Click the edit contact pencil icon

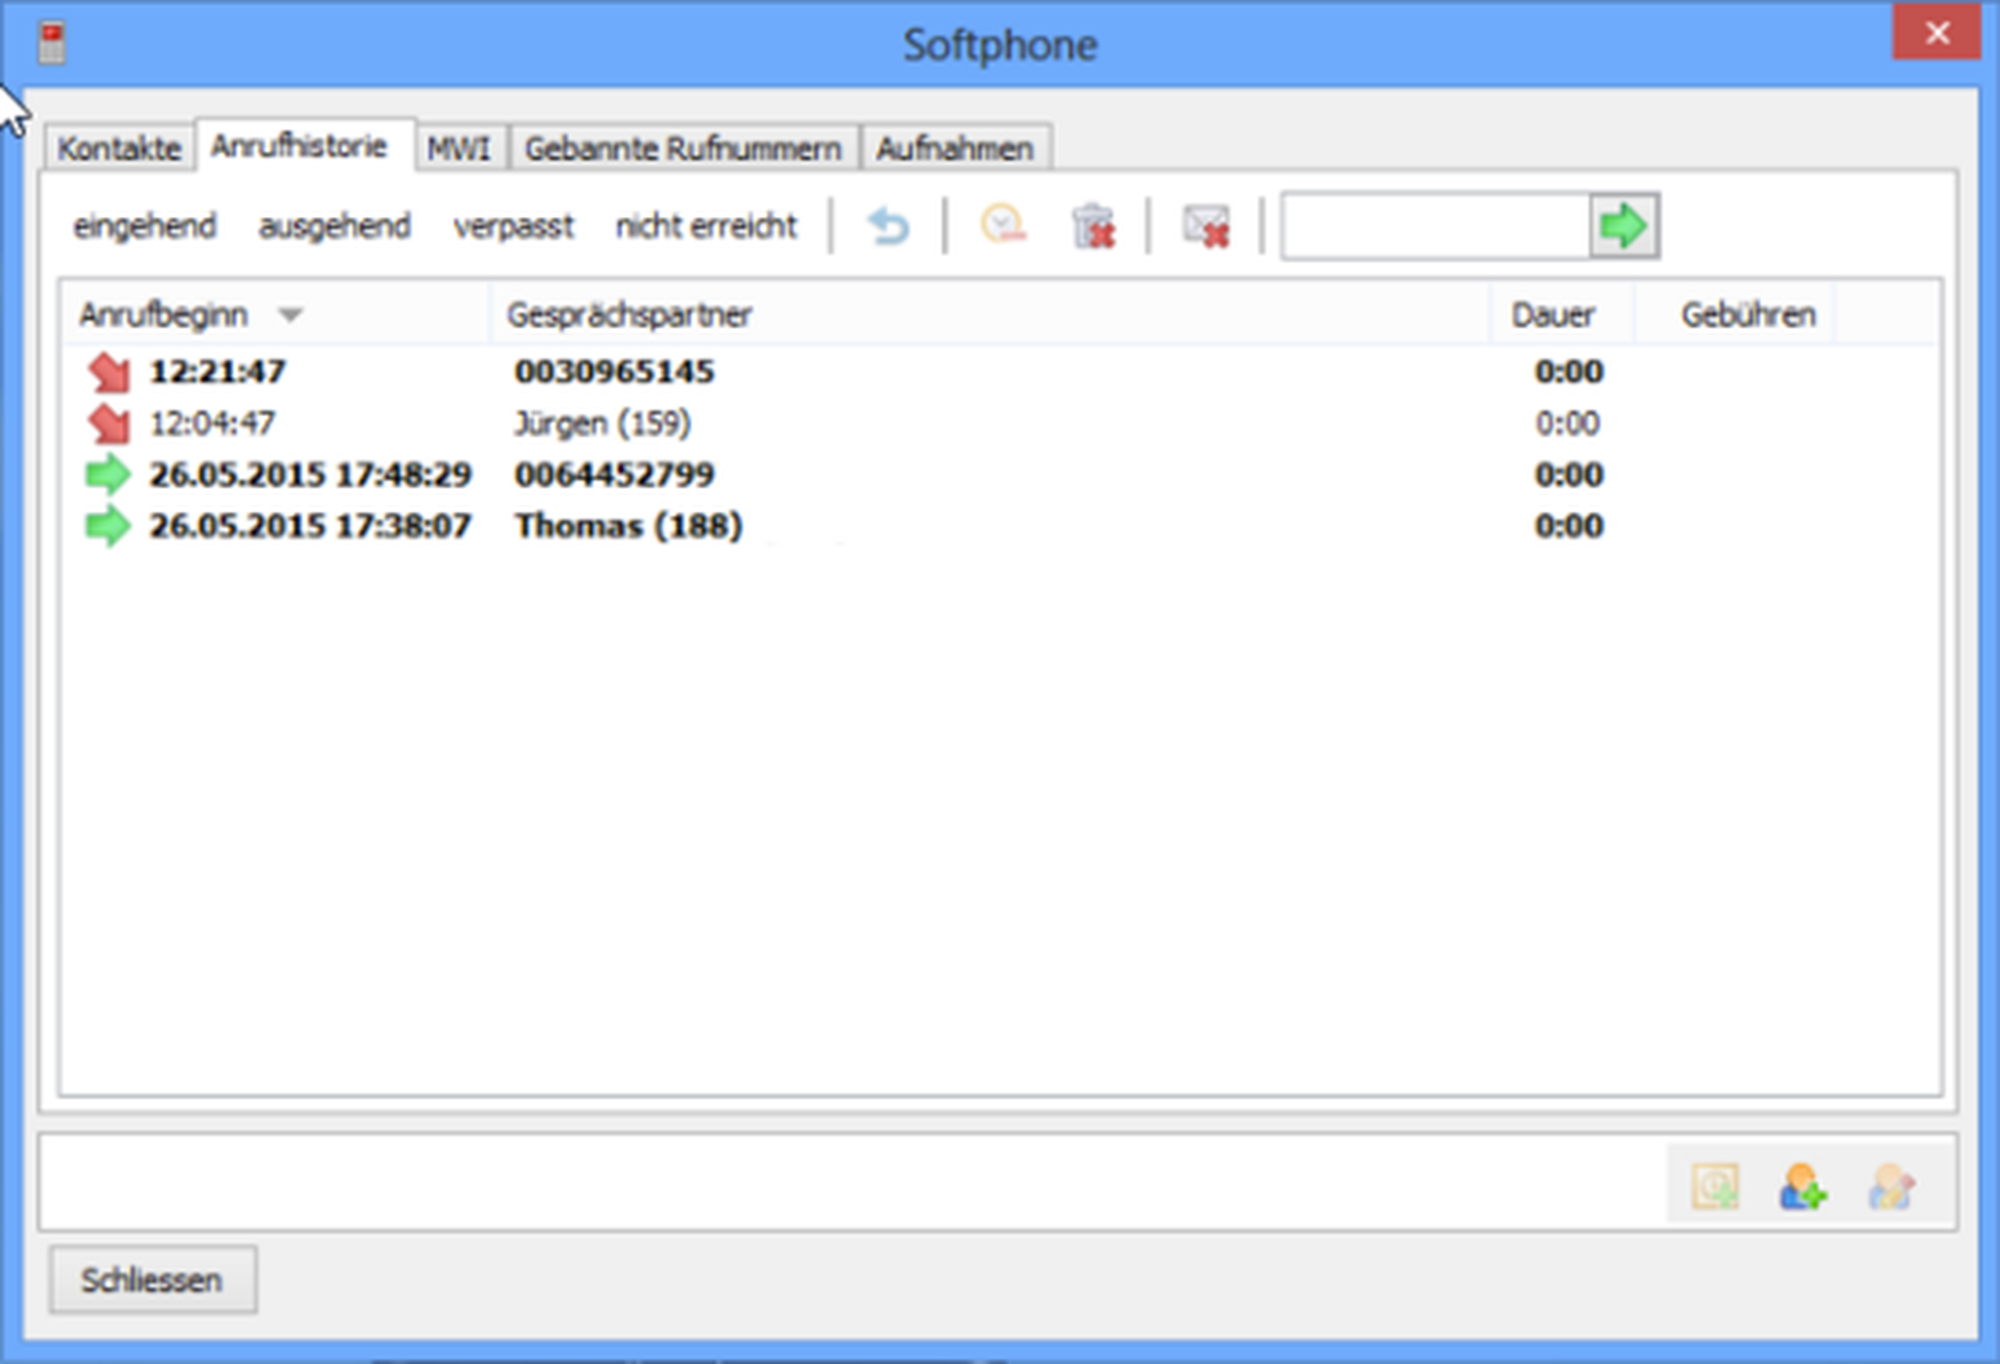[x=1891, y=1187]
